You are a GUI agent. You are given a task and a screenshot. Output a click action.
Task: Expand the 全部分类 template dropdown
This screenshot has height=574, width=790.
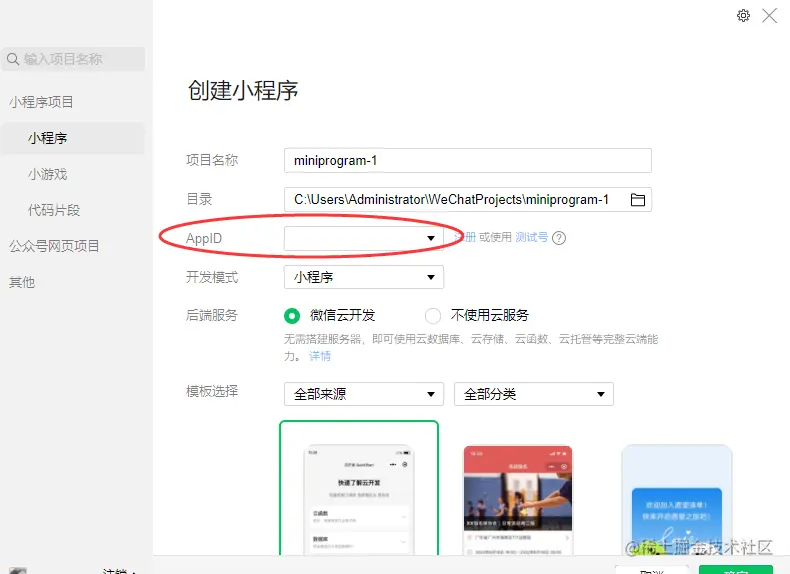point(534,394)
